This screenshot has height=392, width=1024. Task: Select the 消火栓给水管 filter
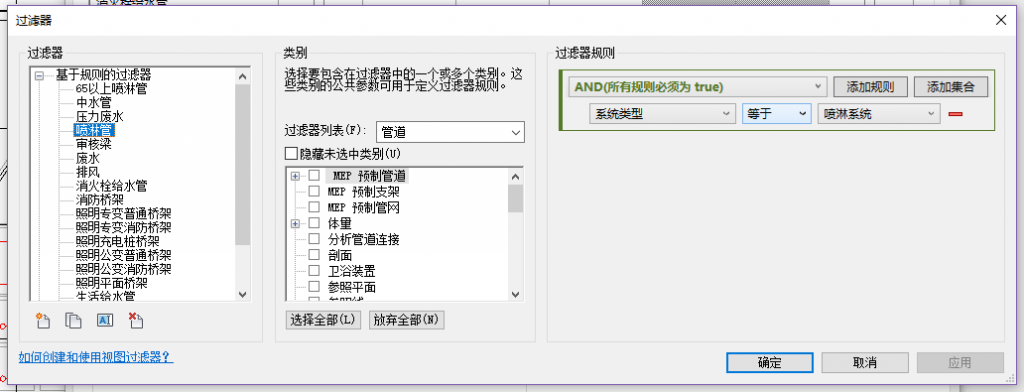pyautogui.click(x=112, y=186)
